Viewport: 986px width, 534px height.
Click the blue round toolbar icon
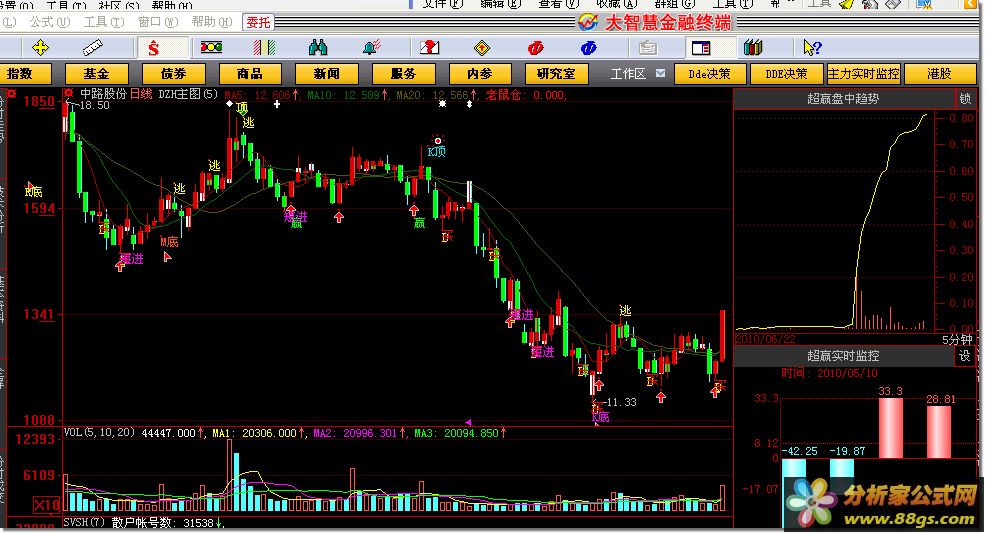(589, 48)
